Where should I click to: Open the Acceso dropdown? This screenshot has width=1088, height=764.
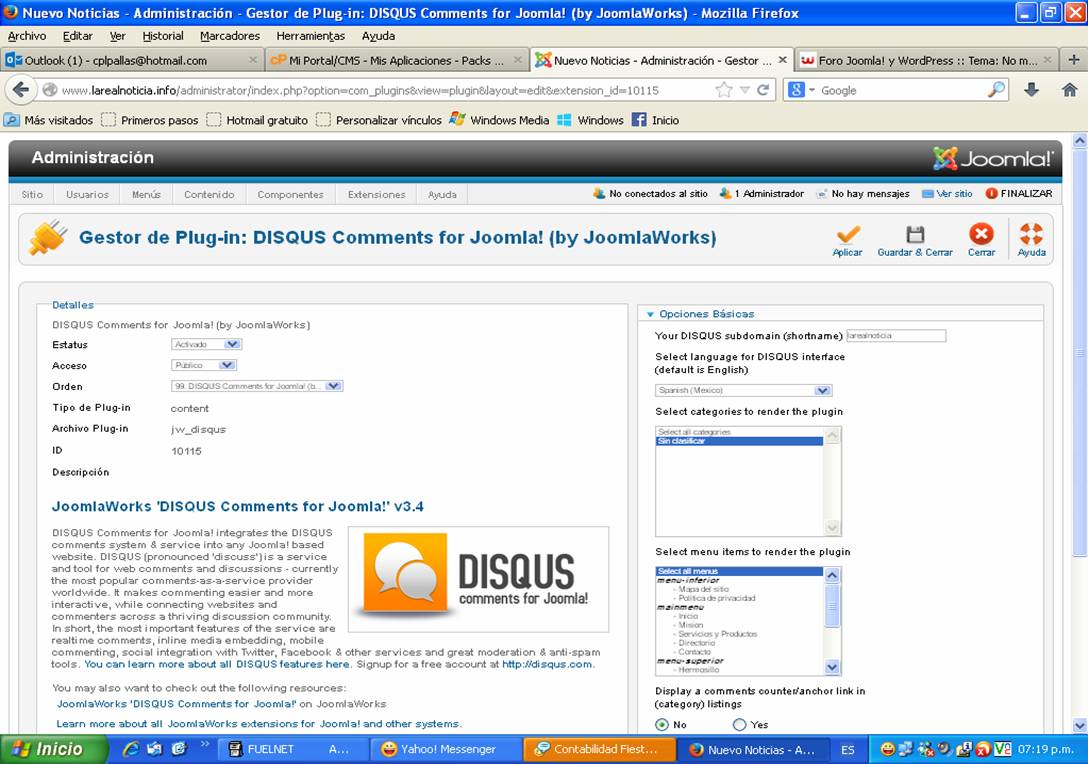(x=203, y=365)
